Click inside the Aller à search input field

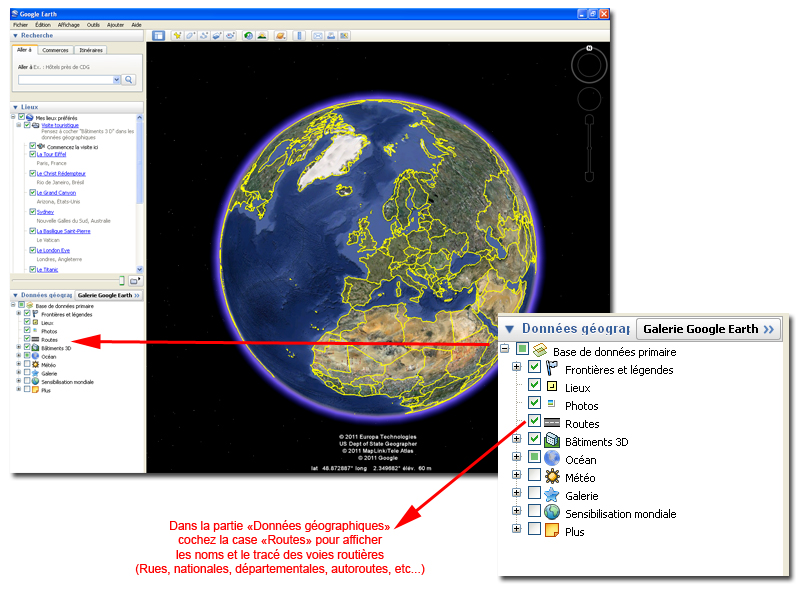coord(65,80)
